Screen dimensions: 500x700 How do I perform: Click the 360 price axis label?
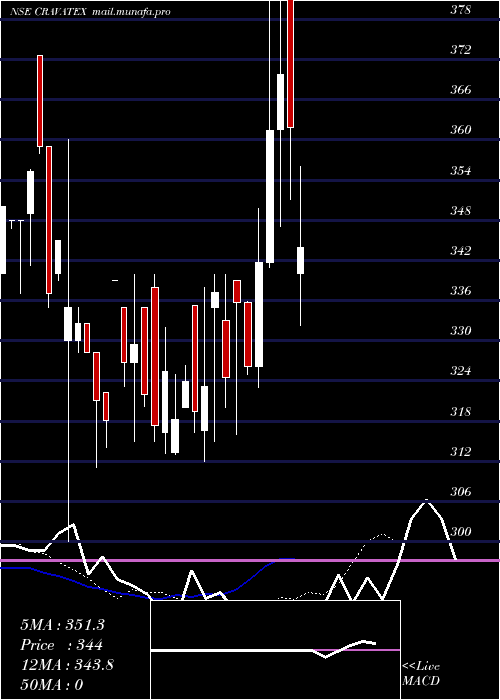tap(460, 130)
